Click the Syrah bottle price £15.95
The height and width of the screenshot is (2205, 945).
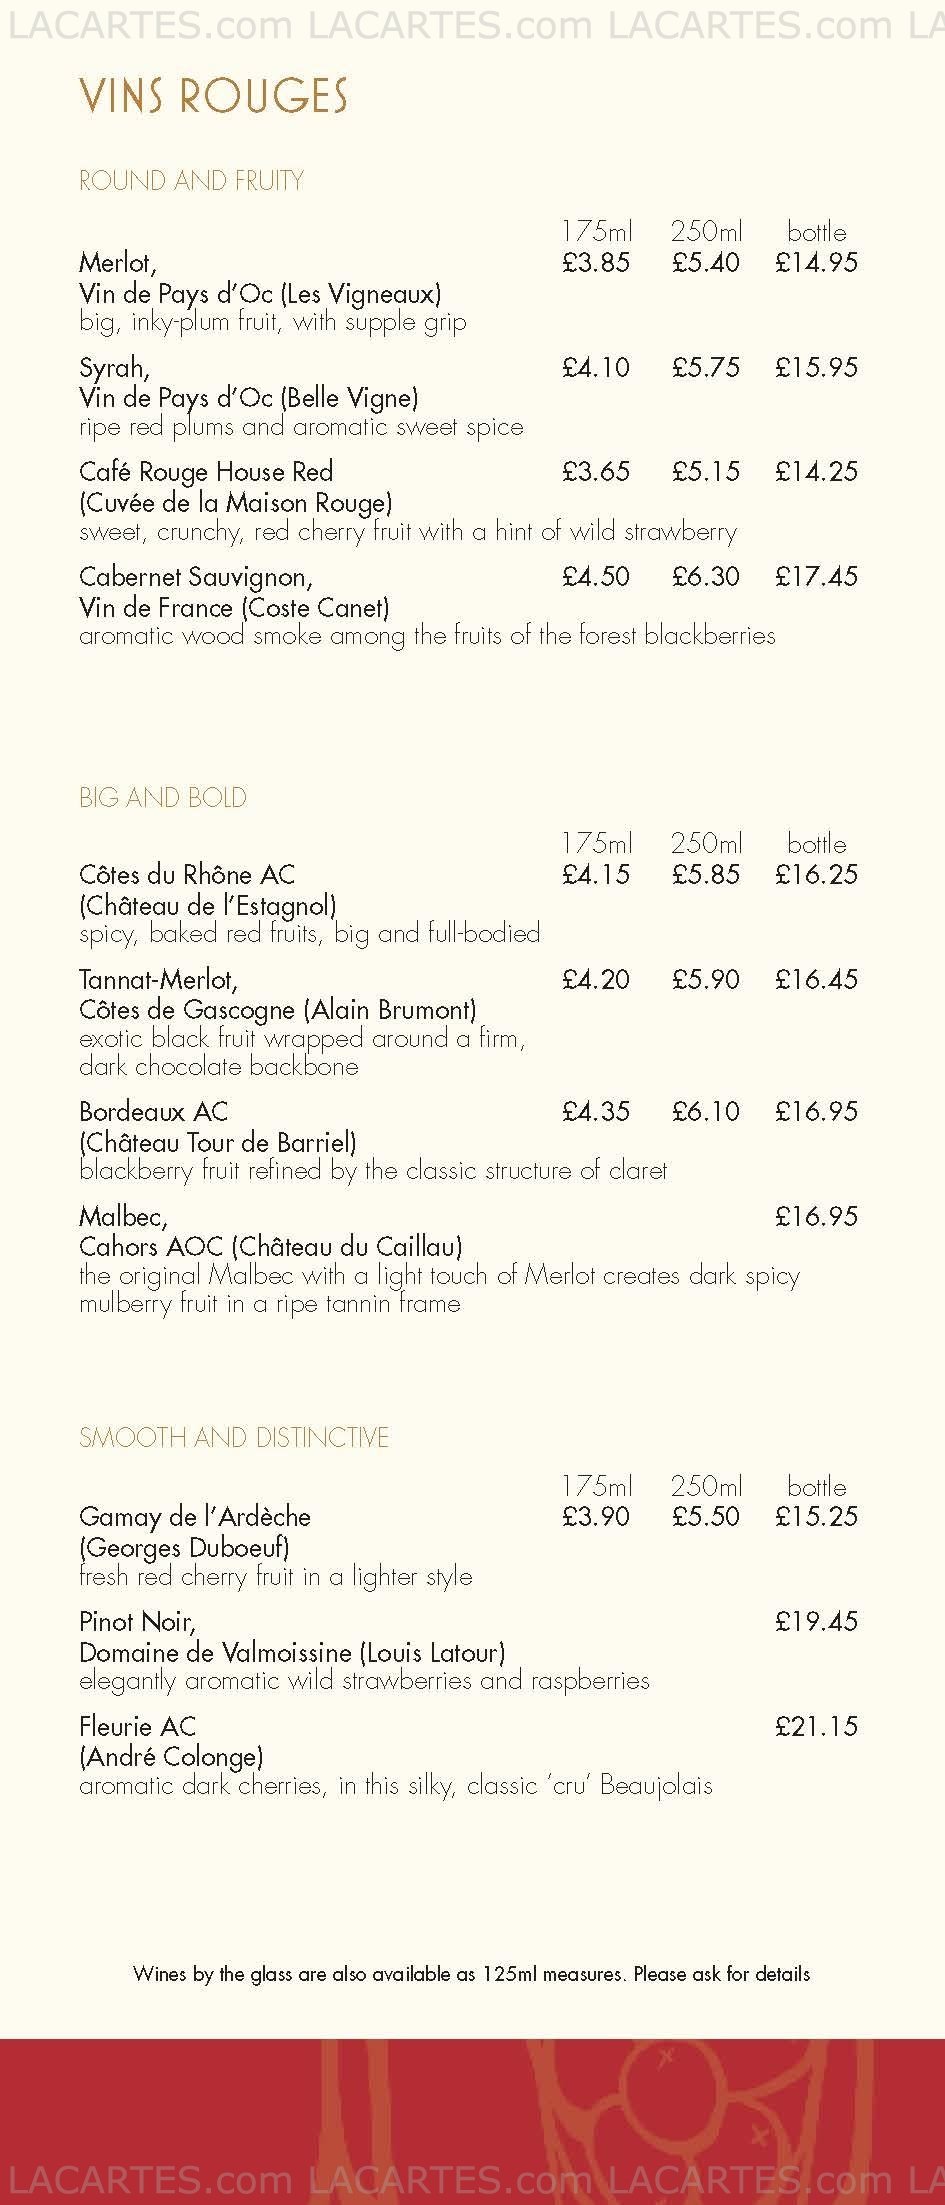[816, 367]
